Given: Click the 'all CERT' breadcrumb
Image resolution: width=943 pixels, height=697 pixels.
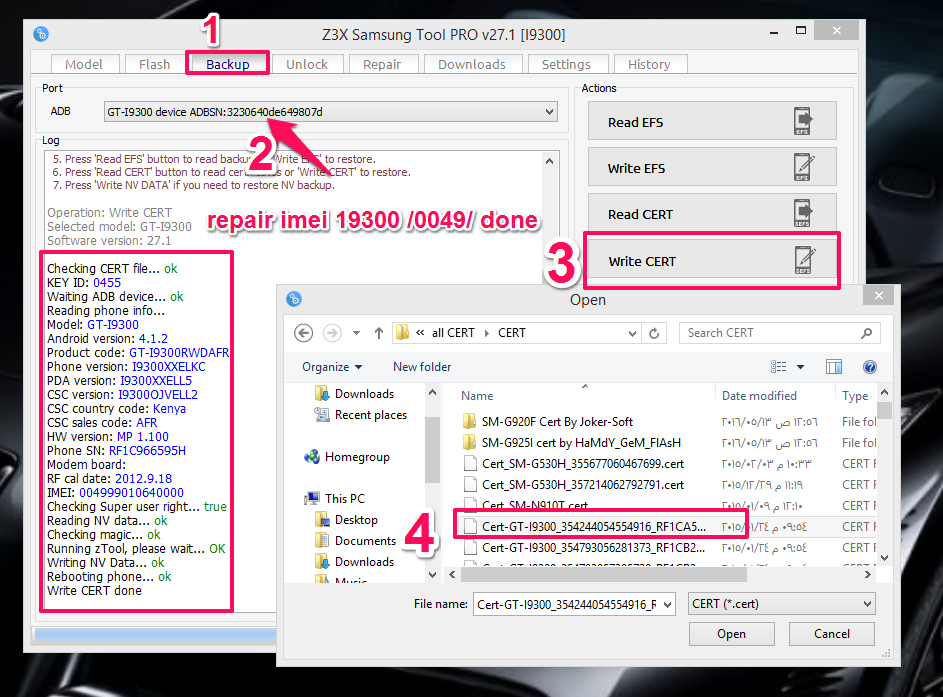Looking at the screenshot, I should [x=453, y=333].
